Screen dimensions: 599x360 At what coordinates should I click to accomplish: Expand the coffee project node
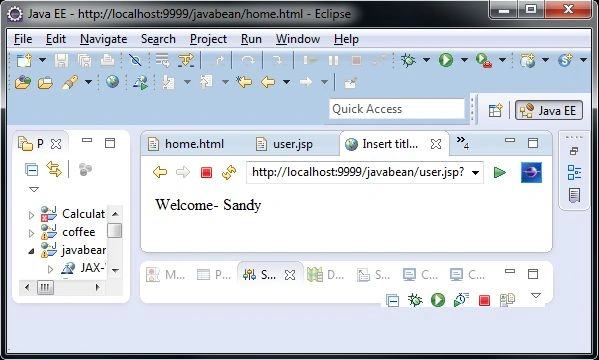click(32, 233)
